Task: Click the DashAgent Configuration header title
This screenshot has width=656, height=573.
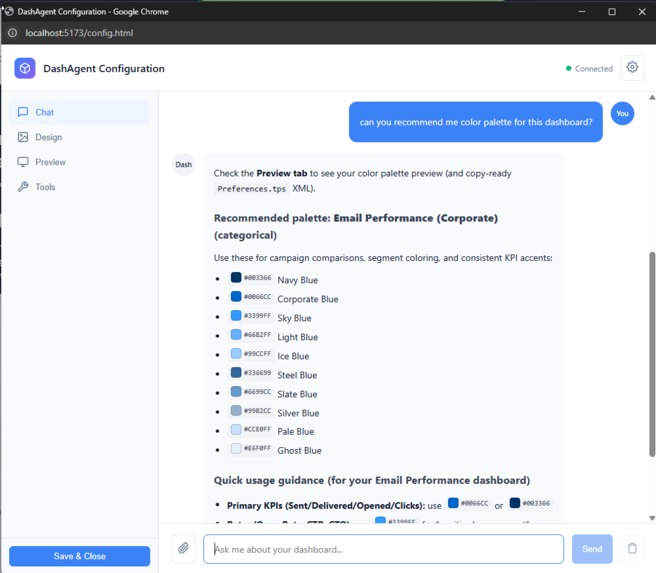Action: tap(104, 68)
